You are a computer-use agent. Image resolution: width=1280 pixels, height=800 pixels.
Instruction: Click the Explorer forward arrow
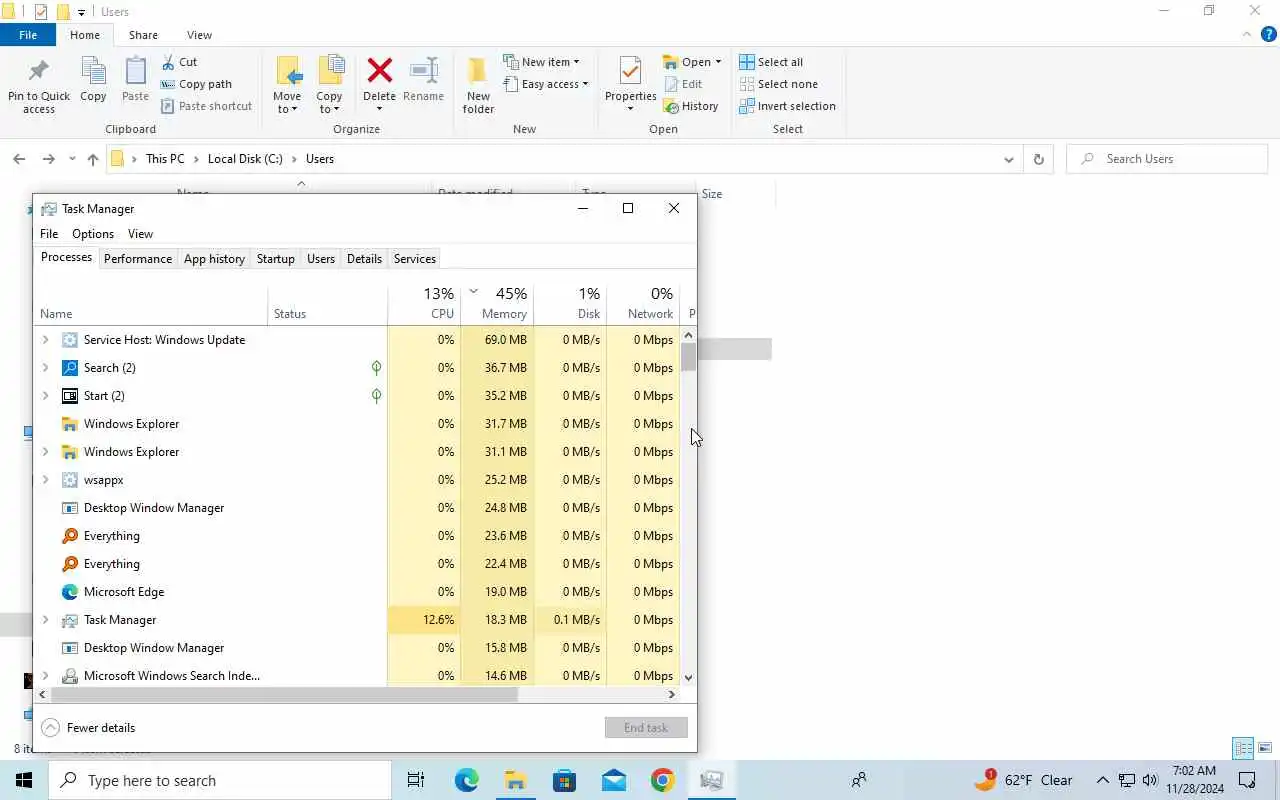click(x=48, y=159)
